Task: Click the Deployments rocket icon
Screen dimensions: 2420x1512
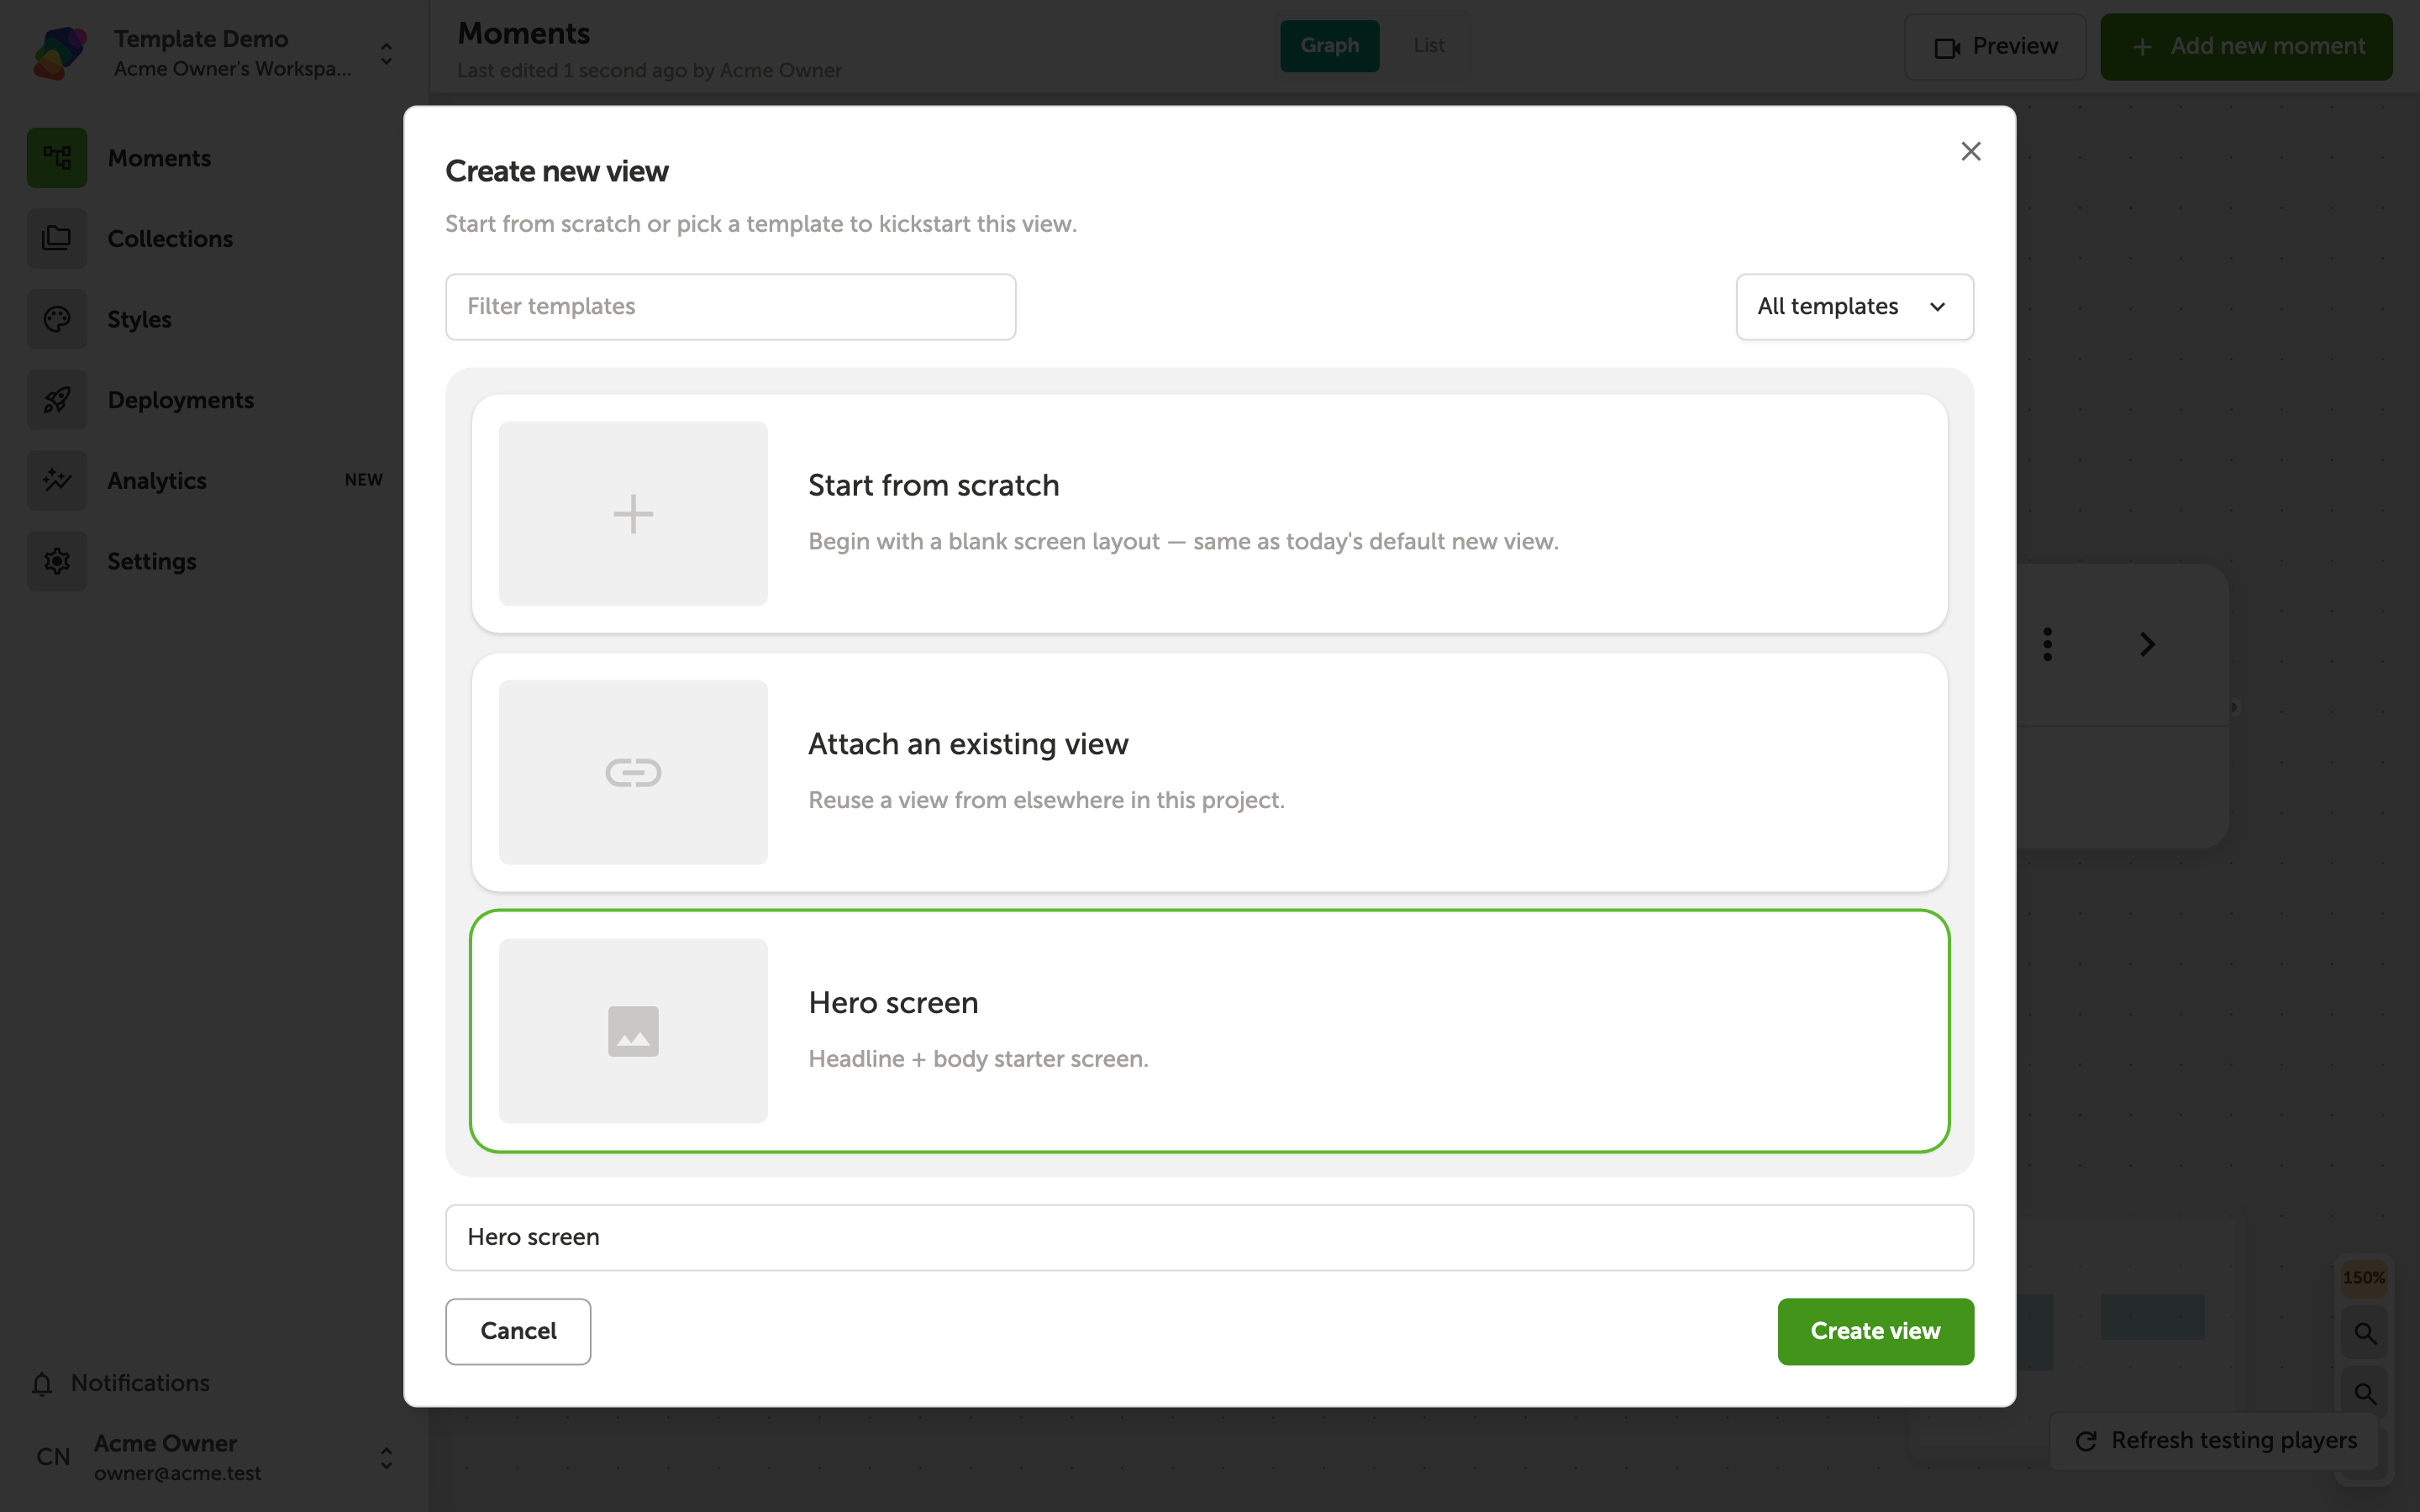Action: coord(57,400)
